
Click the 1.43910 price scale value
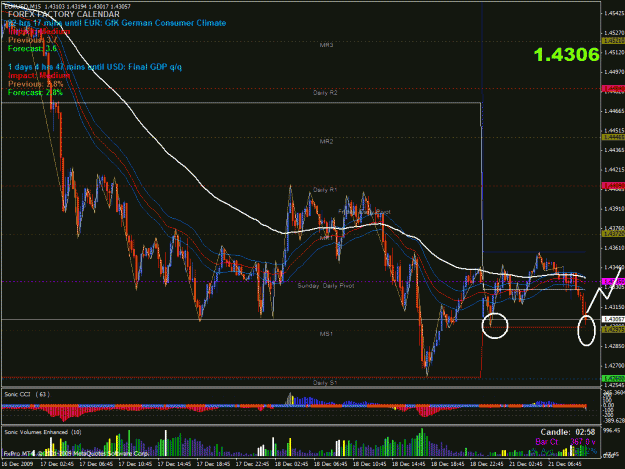coord(614,208)
